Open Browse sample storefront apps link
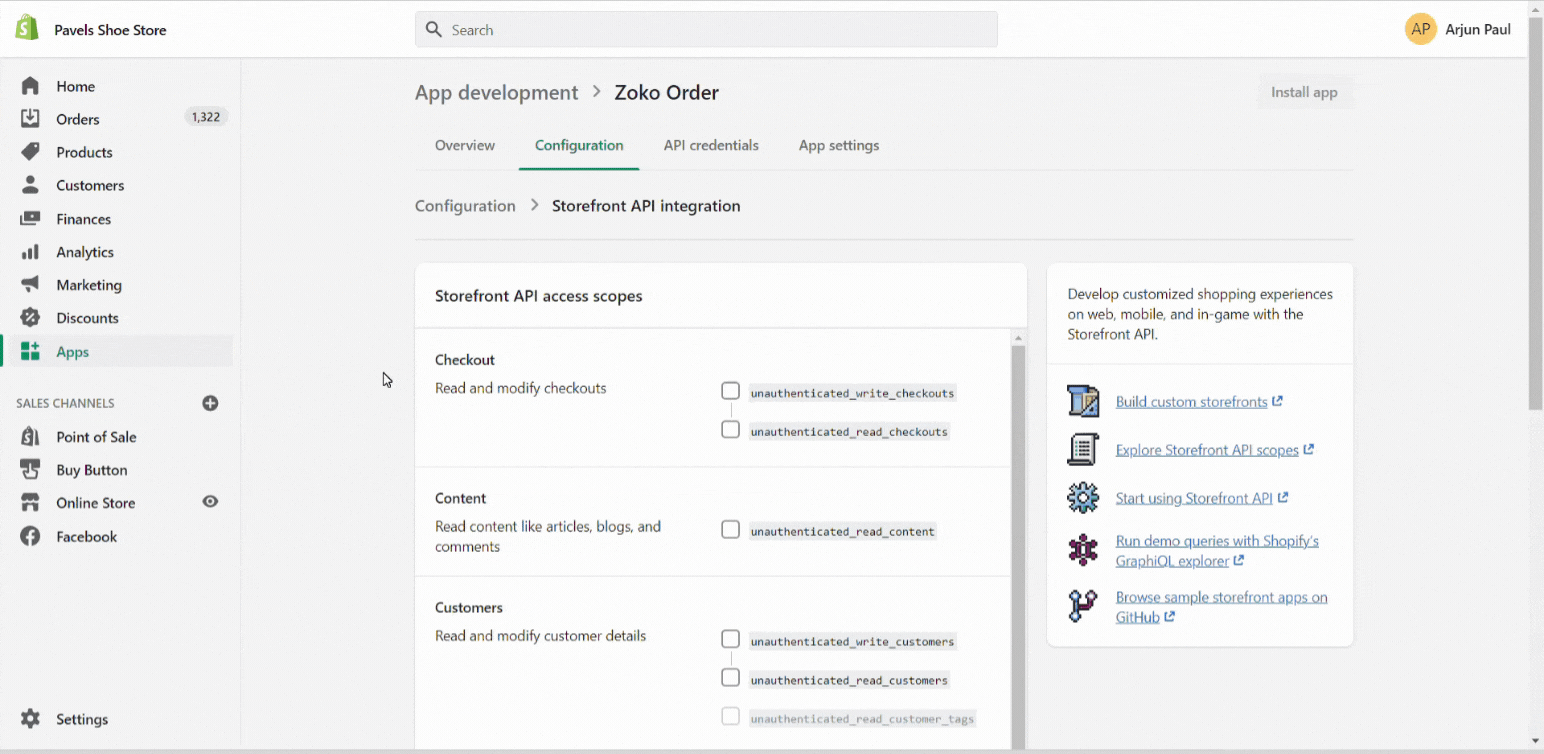The image size is (1544, 754). (1222, 607)
